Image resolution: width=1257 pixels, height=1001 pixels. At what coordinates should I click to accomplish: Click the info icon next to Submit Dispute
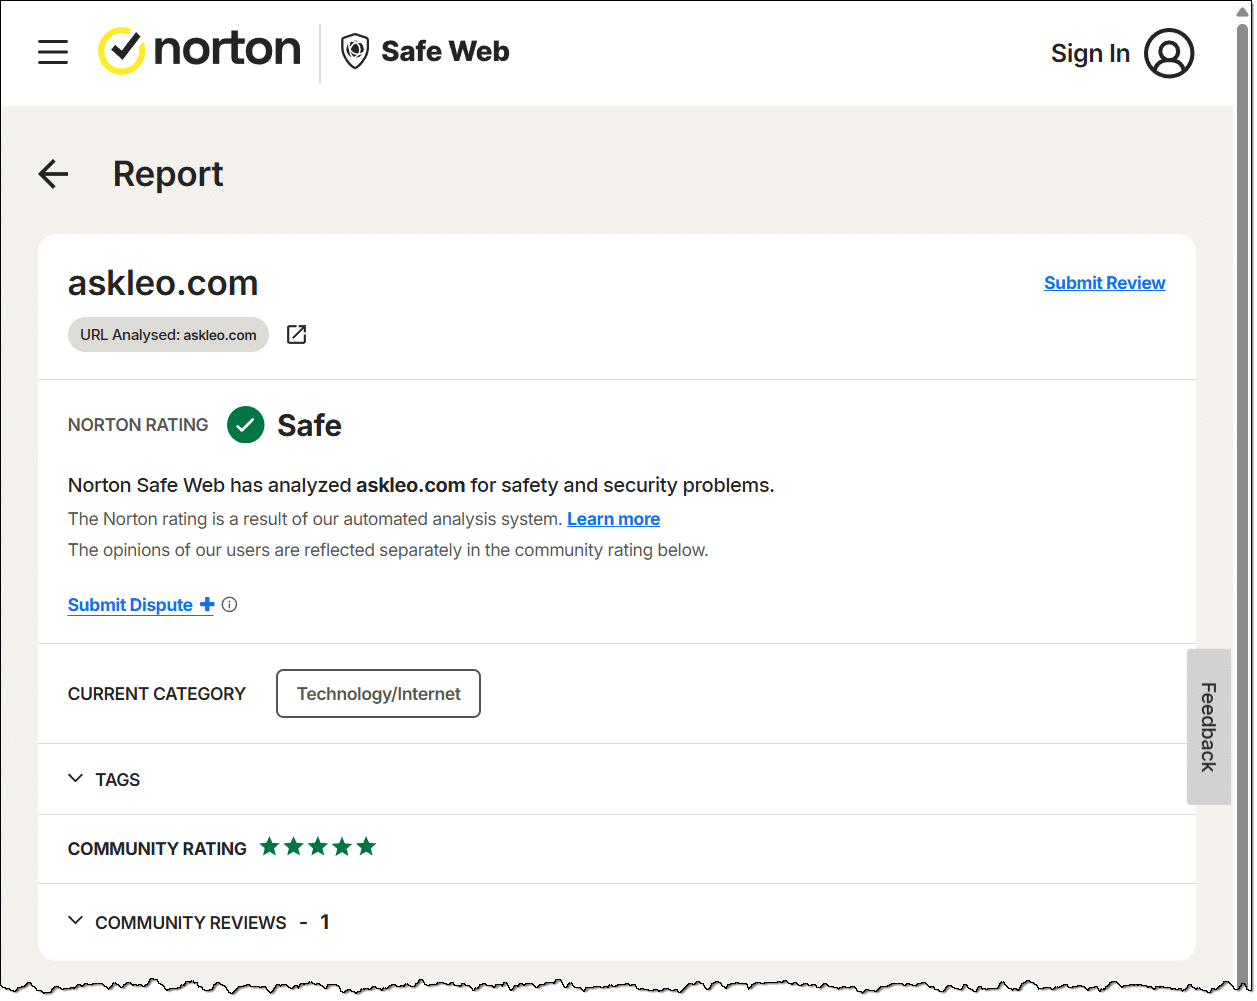[x=229, y=604]
